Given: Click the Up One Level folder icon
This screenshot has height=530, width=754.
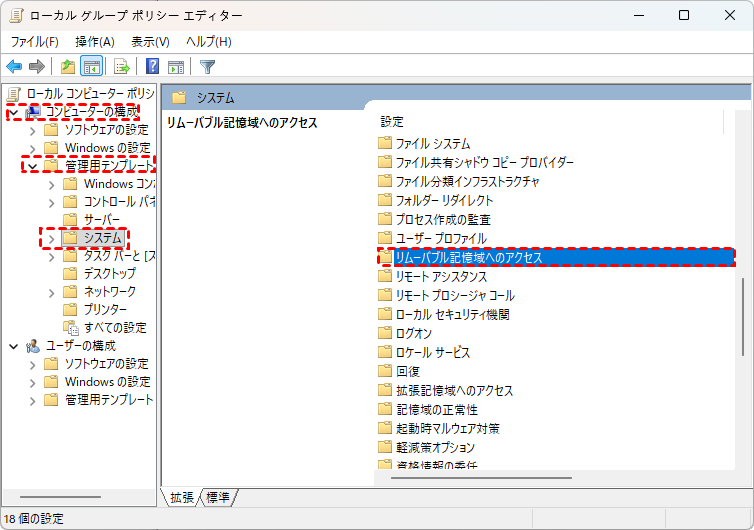Looking at the screenshot, I should (x=67, y=67).
